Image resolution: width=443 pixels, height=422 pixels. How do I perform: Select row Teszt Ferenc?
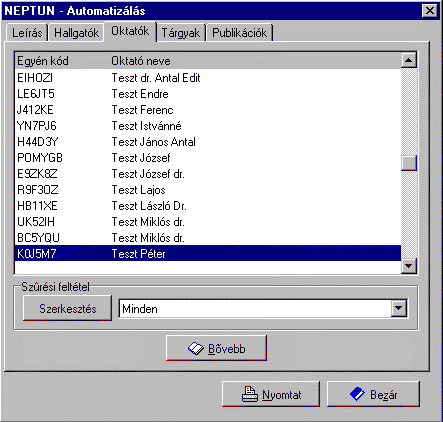208,110
